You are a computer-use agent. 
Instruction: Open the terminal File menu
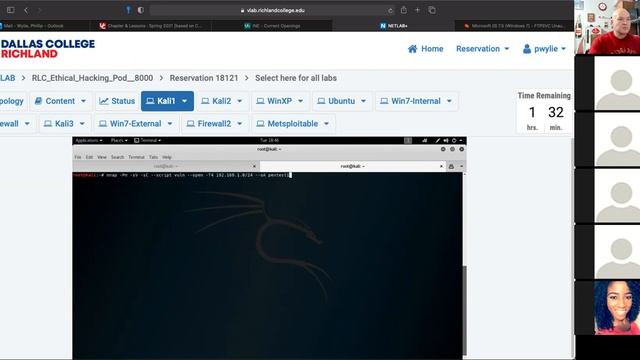click(78, 157)
